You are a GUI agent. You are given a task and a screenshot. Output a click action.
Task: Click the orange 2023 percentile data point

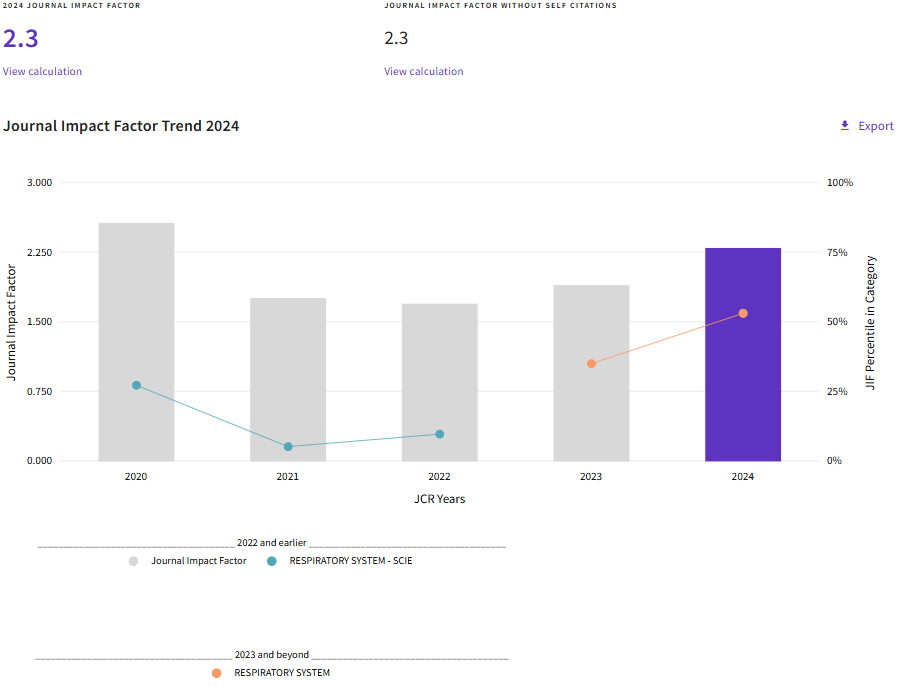591,363
